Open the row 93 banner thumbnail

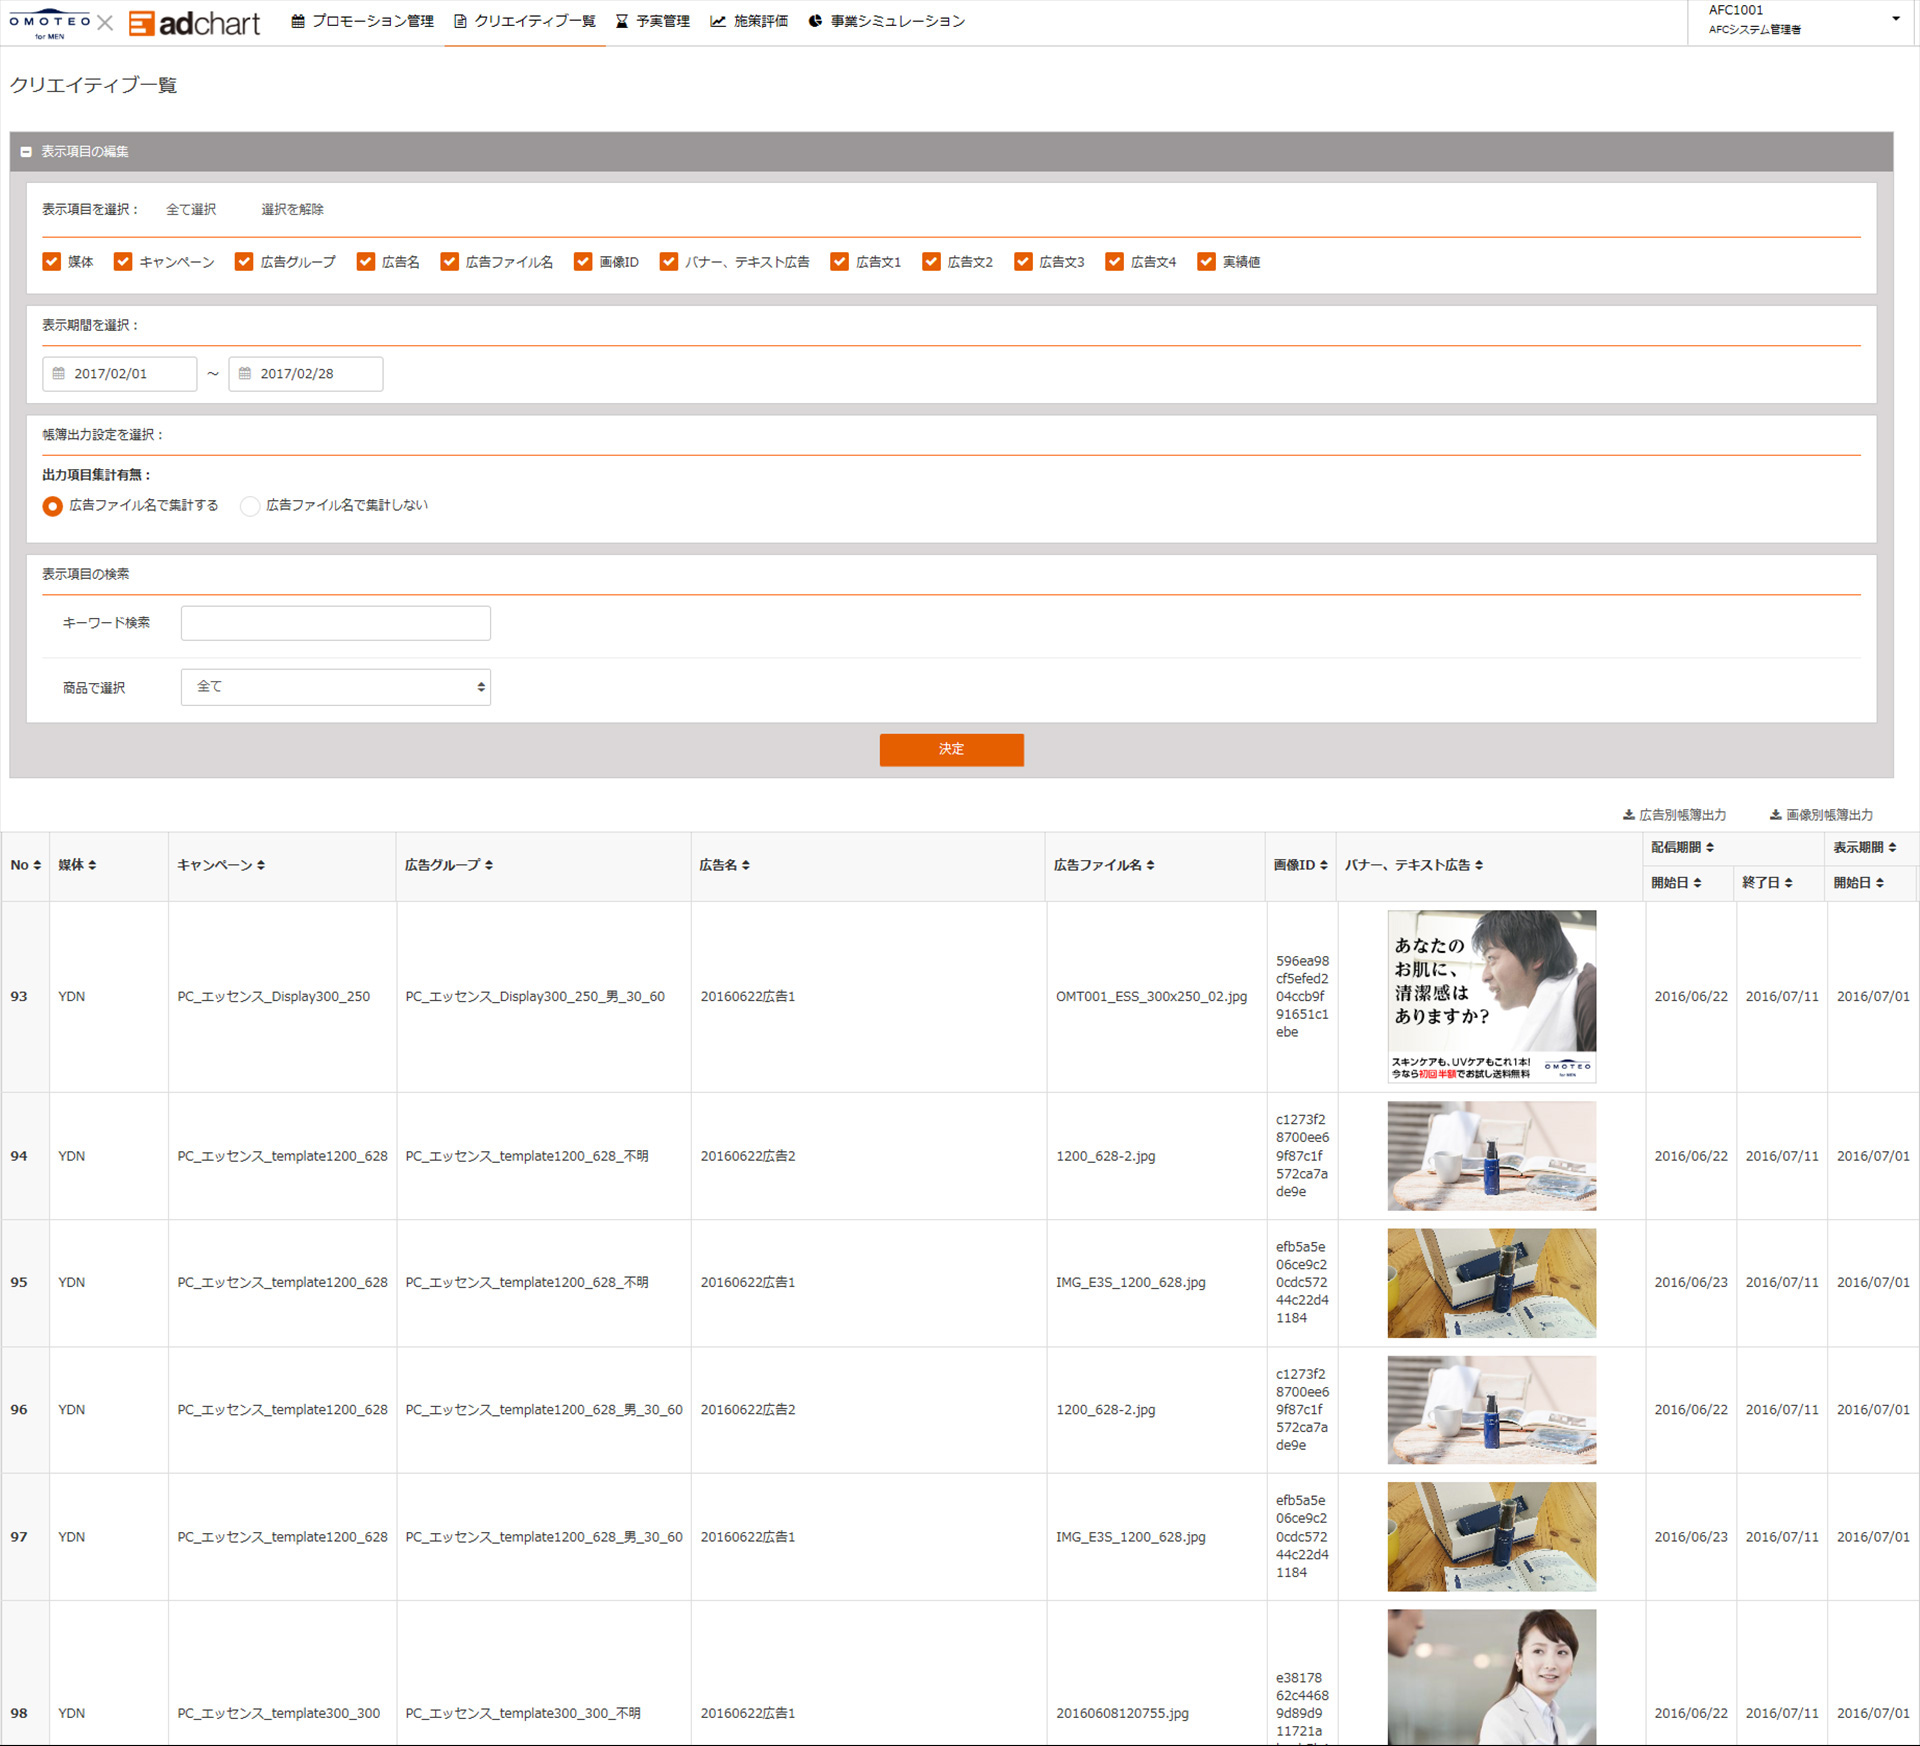1491,996
